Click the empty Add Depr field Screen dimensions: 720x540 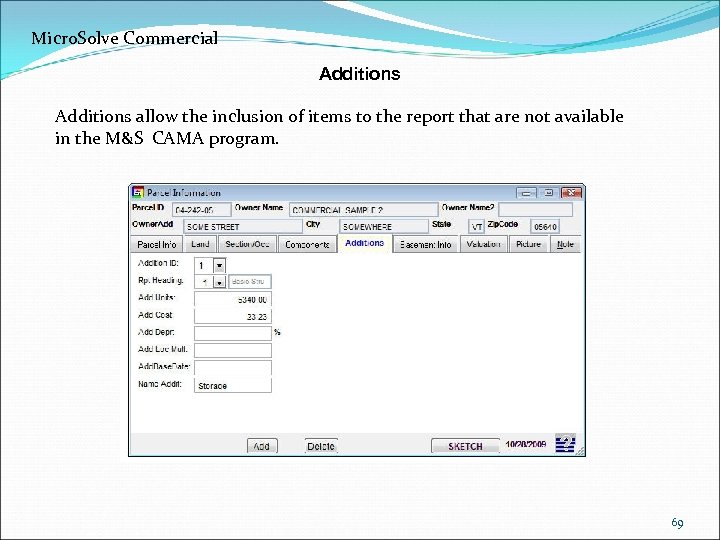(233, 333)
